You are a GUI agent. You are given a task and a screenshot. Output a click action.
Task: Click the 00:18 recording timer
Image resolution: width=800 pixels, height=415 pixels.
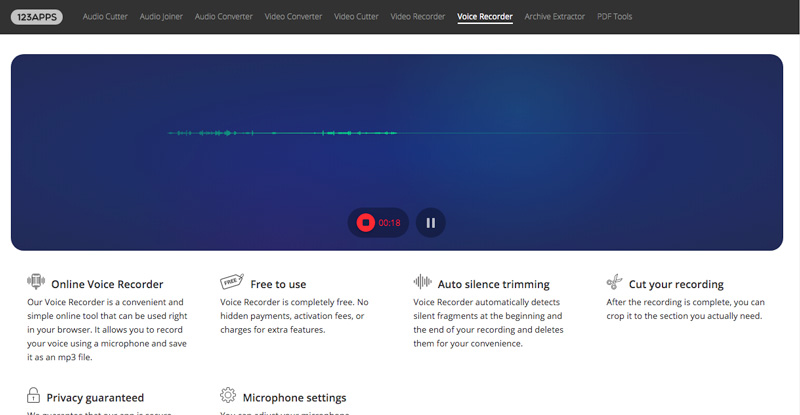(389, 223)
